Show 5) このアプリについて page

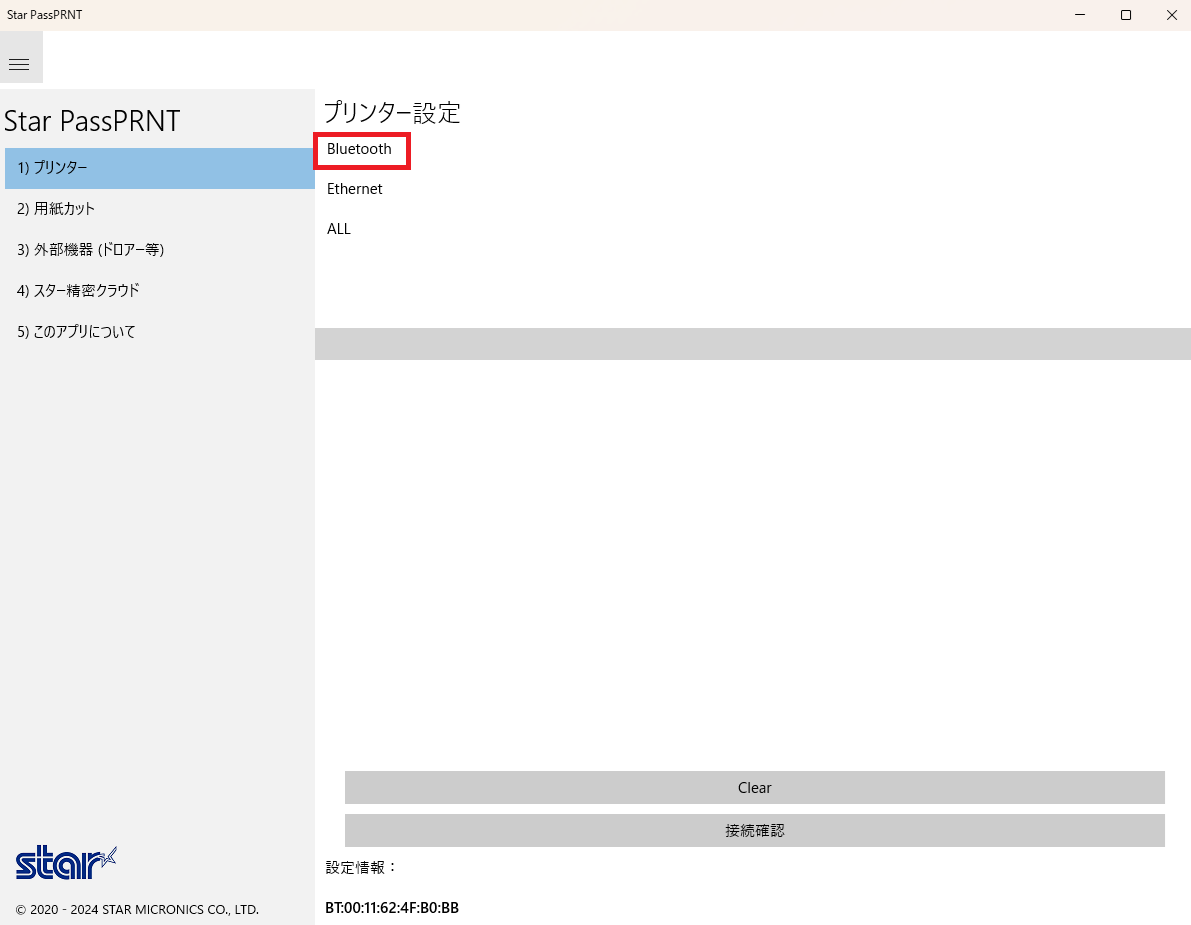point(158,332)
